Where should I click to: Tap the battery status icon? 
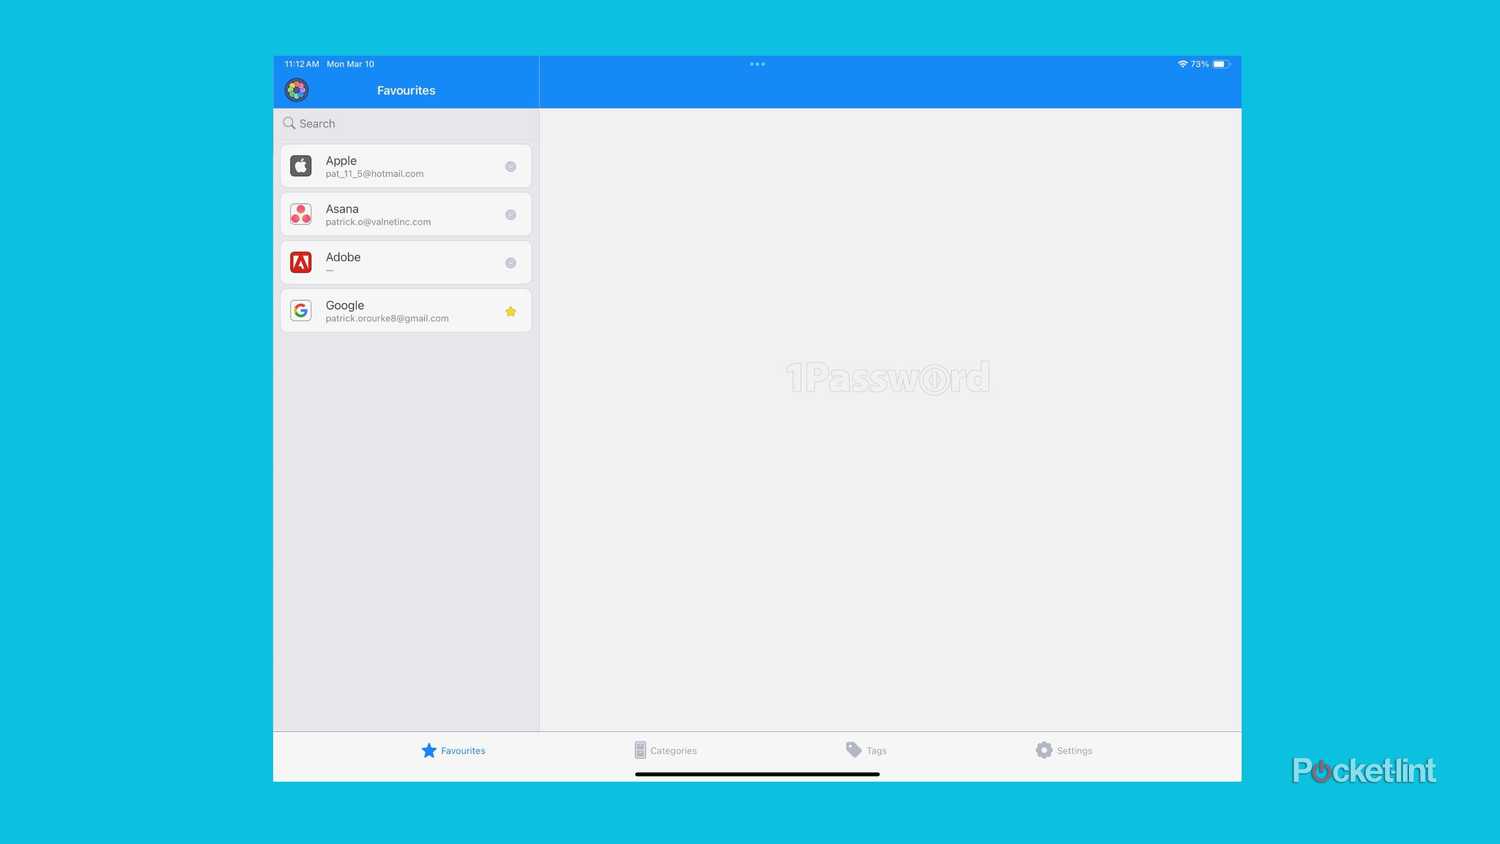pos(1221,64)
